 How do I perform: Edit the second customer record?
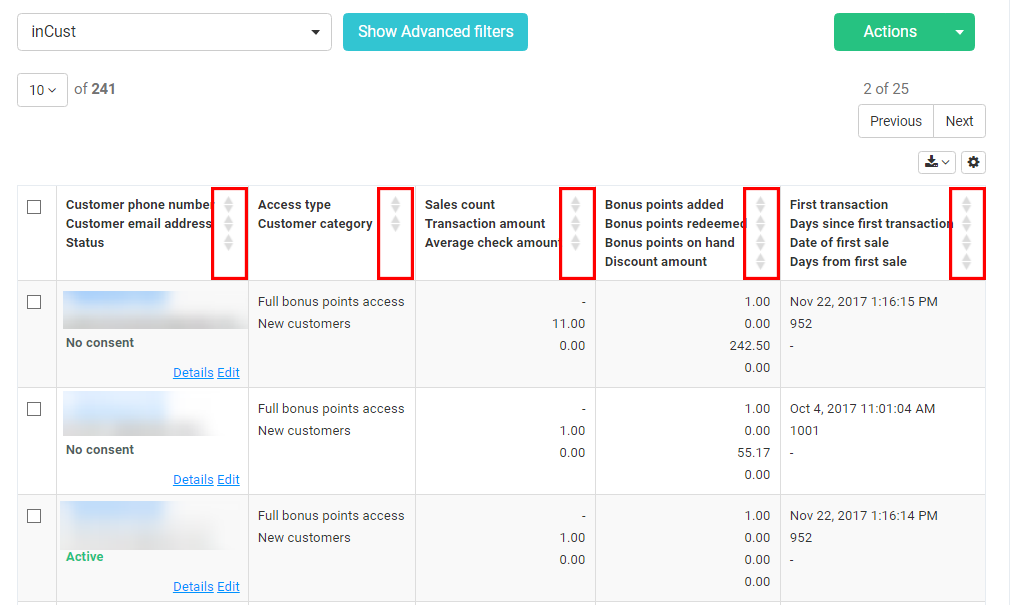pyautogui.click(x=228, y=479)
